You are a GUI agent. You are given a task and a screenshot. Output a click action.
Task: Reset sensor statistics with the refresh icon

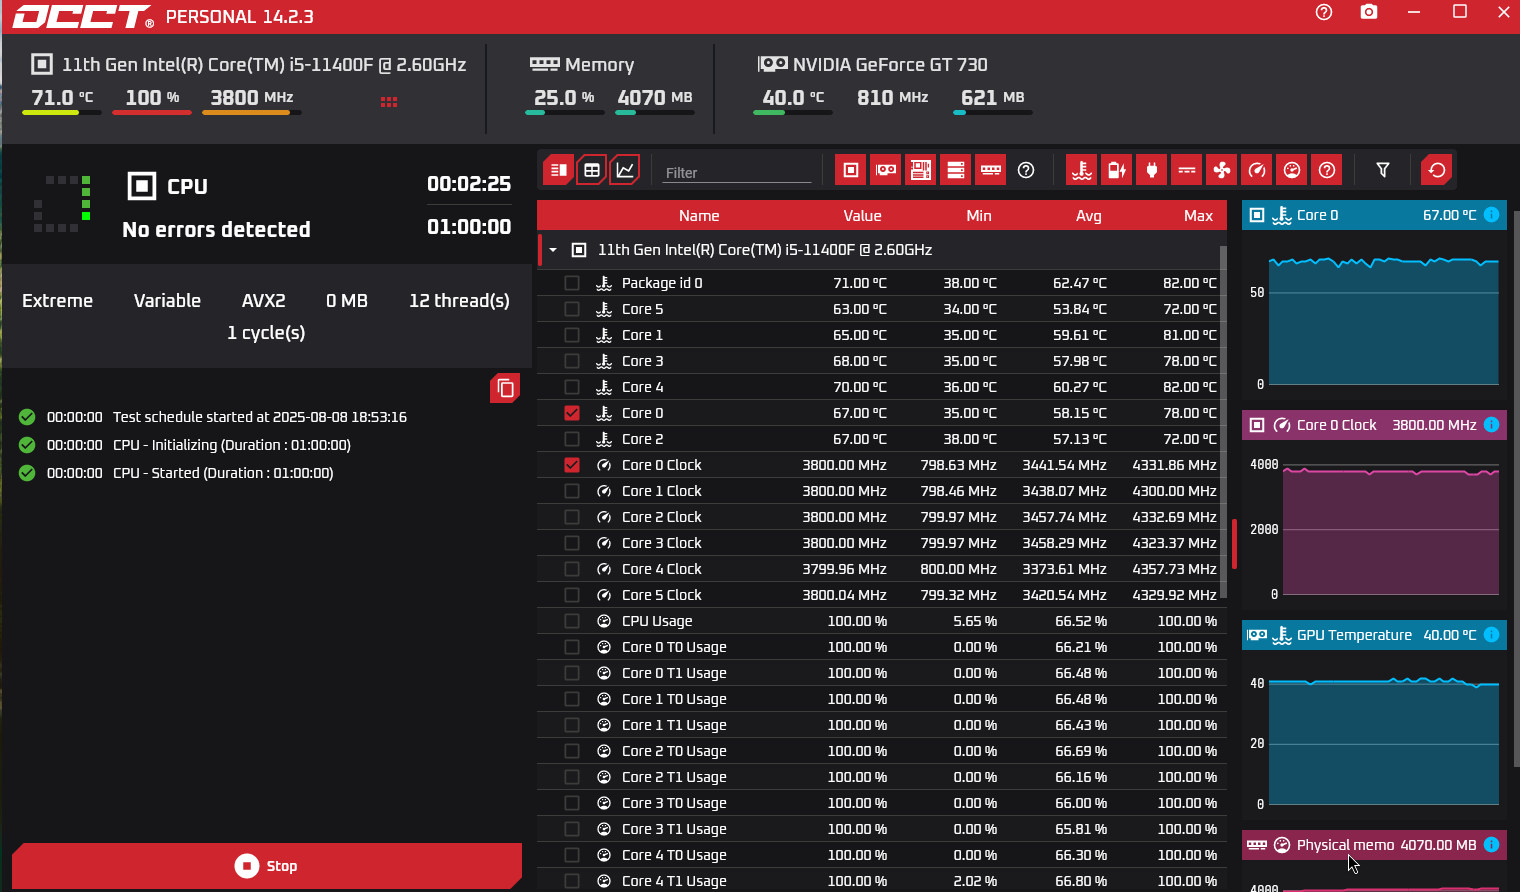coord(1437,170)
